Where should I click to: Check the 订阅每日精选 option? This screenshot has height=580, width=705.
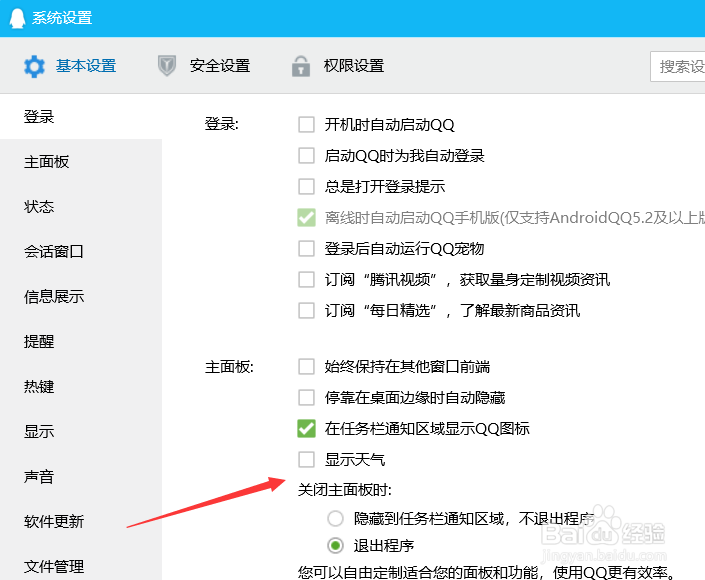[306, 311]
